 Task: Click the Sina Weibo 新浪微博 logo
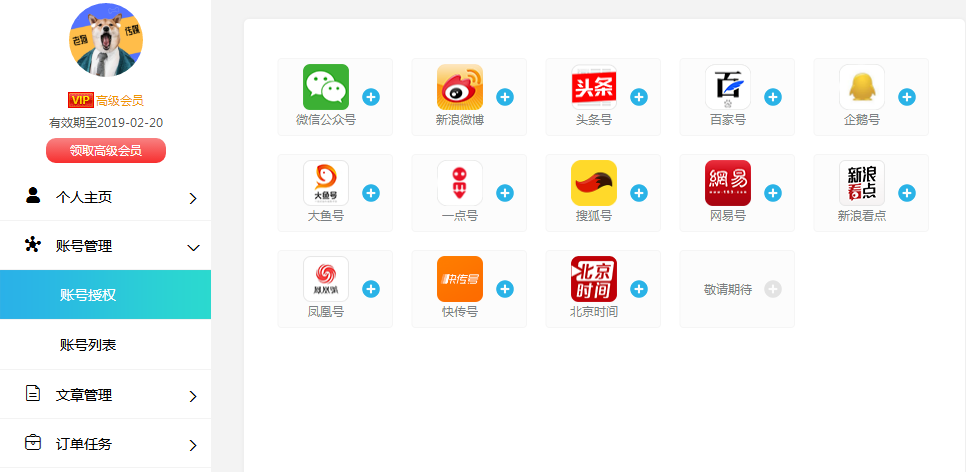[460, 87]
